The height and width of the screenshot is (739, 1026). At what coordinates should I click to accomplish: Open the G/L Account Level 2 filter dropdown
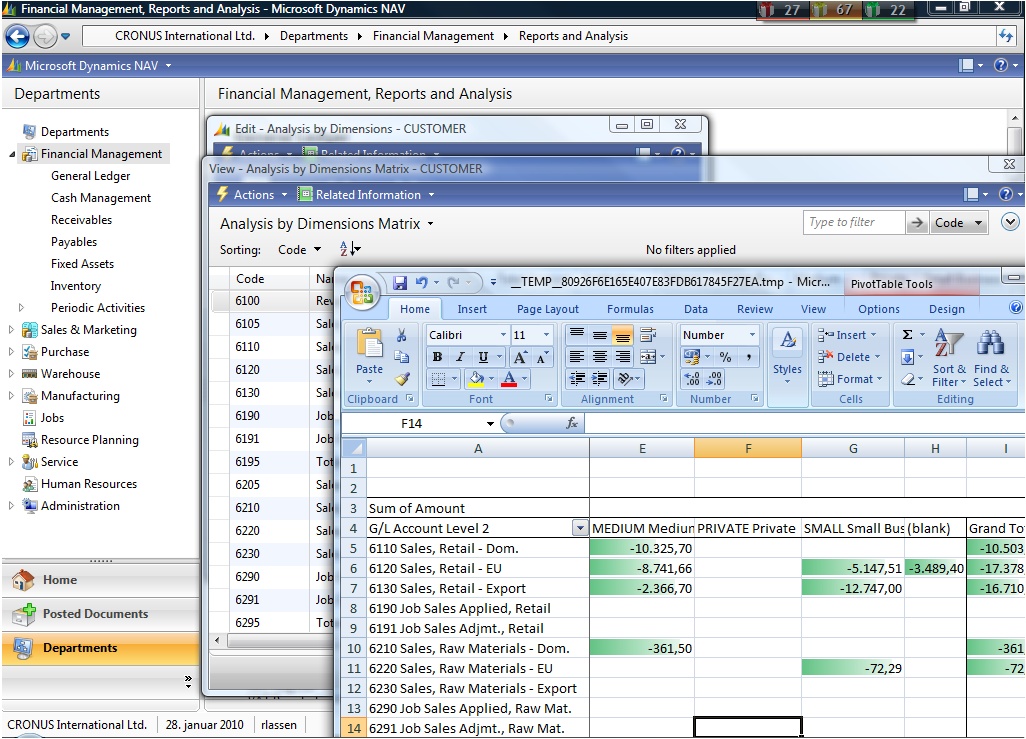(x=580, y=528)
